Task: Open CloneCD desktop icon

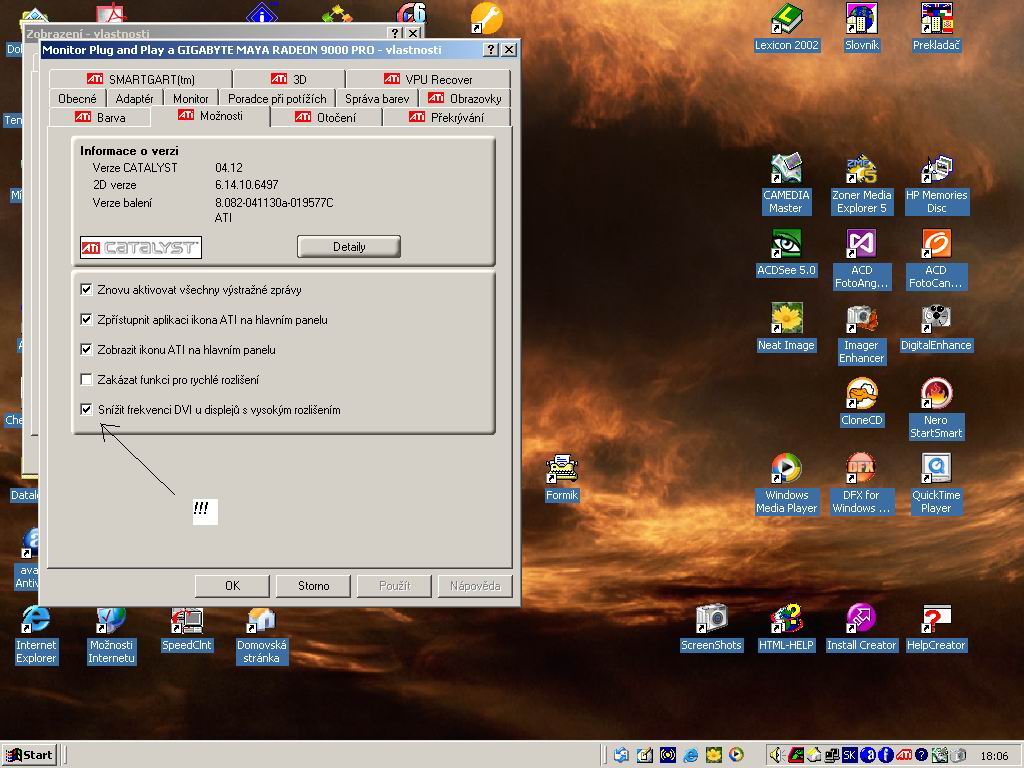Action: 861,395
